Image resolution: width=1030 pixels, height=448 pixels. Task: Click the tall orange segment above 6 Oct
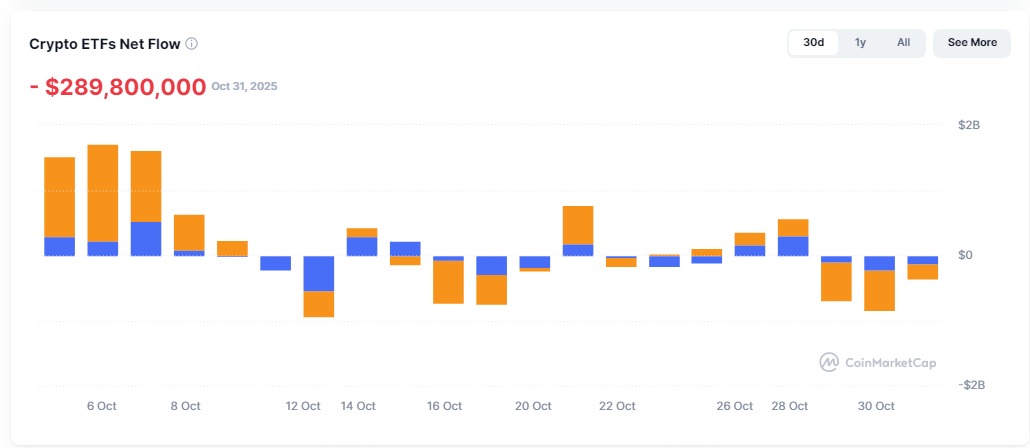pos(103,193)
